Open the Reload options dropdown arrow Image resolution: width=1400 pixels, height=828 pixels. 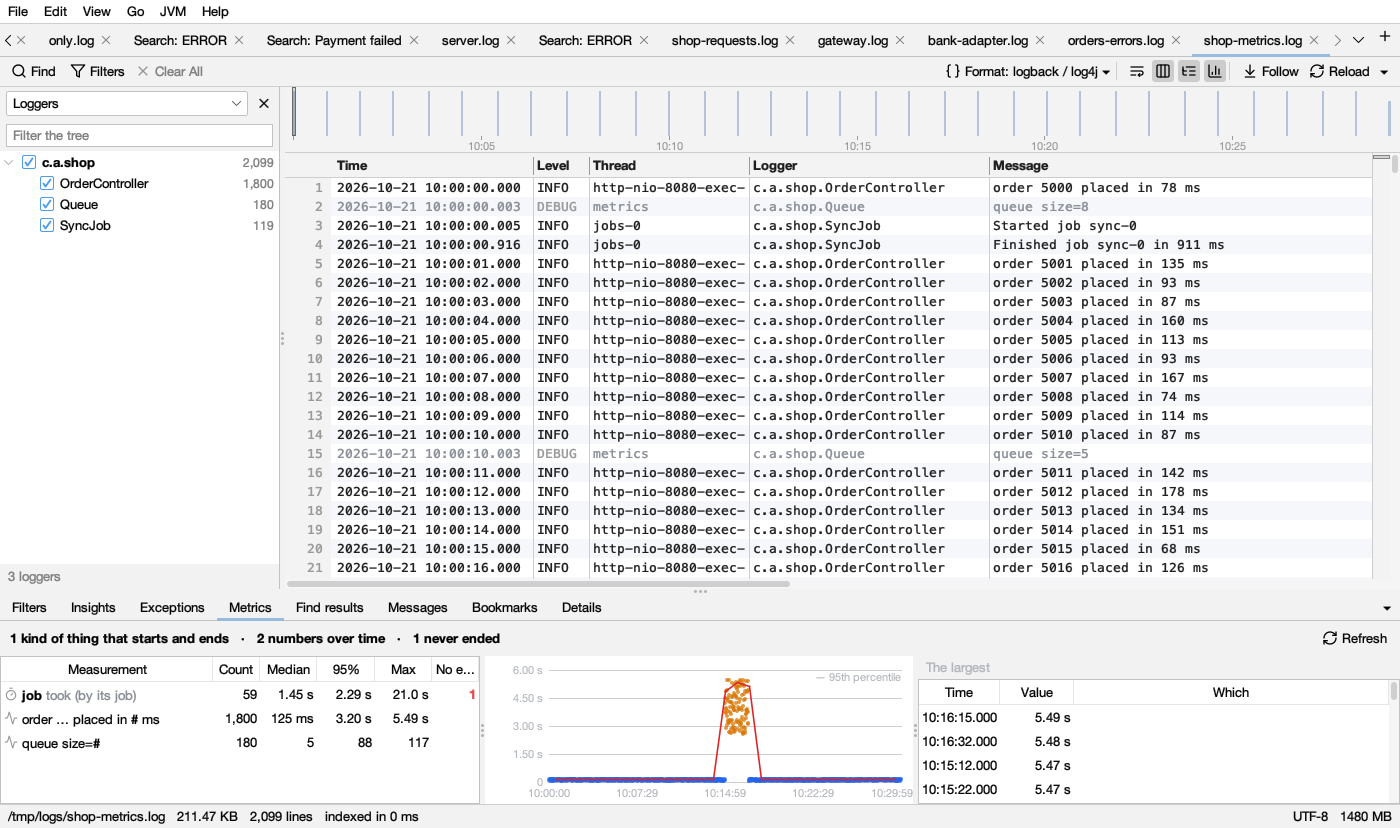1384,72
